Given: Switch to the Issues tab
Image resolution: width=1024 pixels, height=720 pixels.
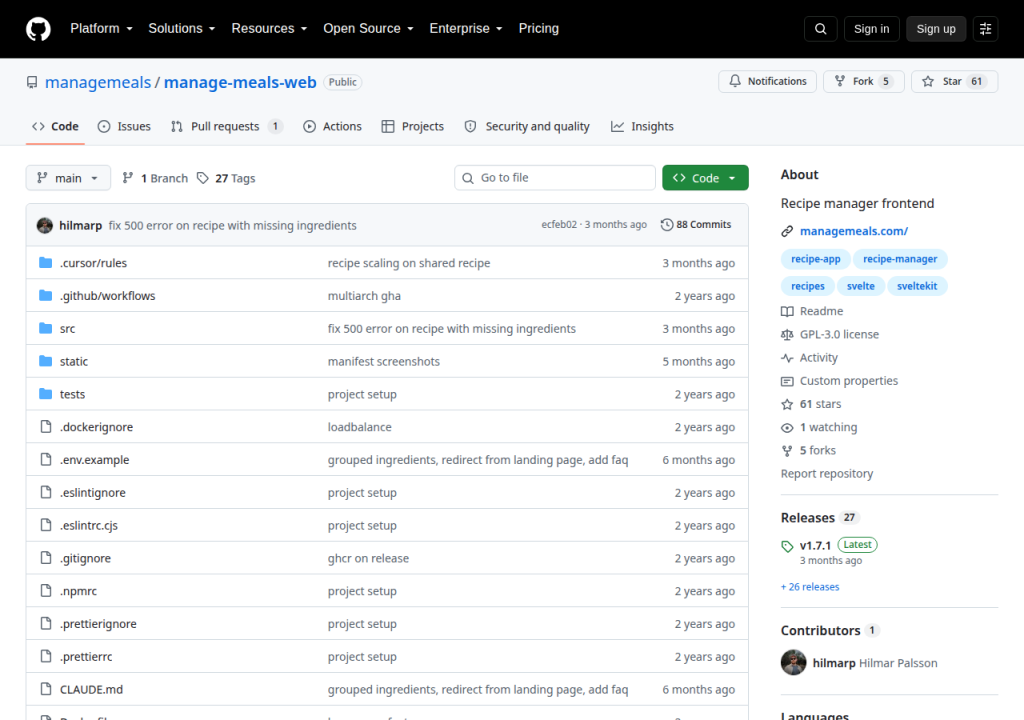Looking at the screenshot, I should (x=124, y=127).
